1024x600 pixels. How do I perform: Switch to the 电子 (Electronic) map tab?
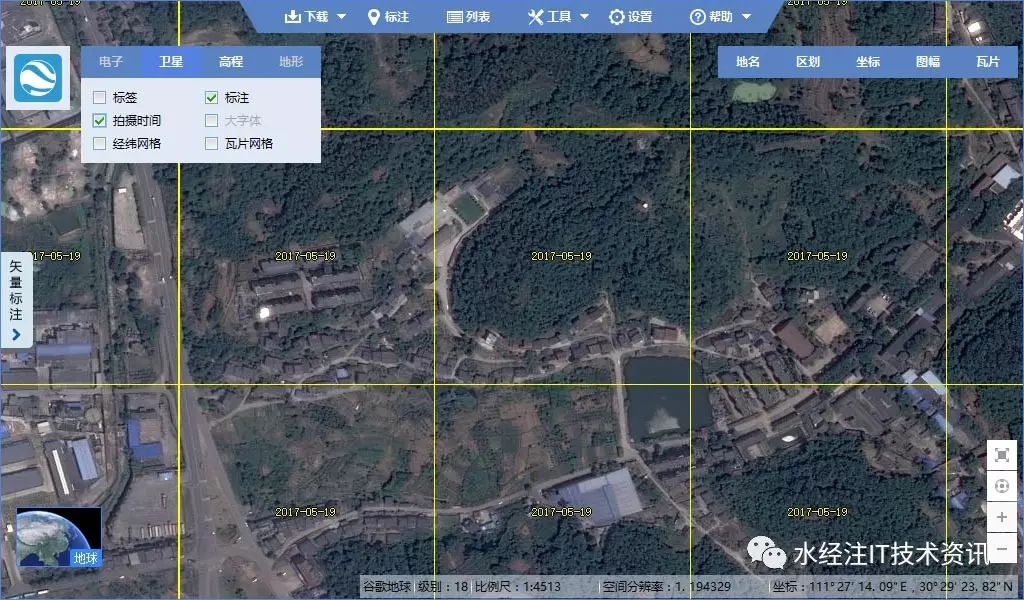pyautogui.click(x=109, y=61)
